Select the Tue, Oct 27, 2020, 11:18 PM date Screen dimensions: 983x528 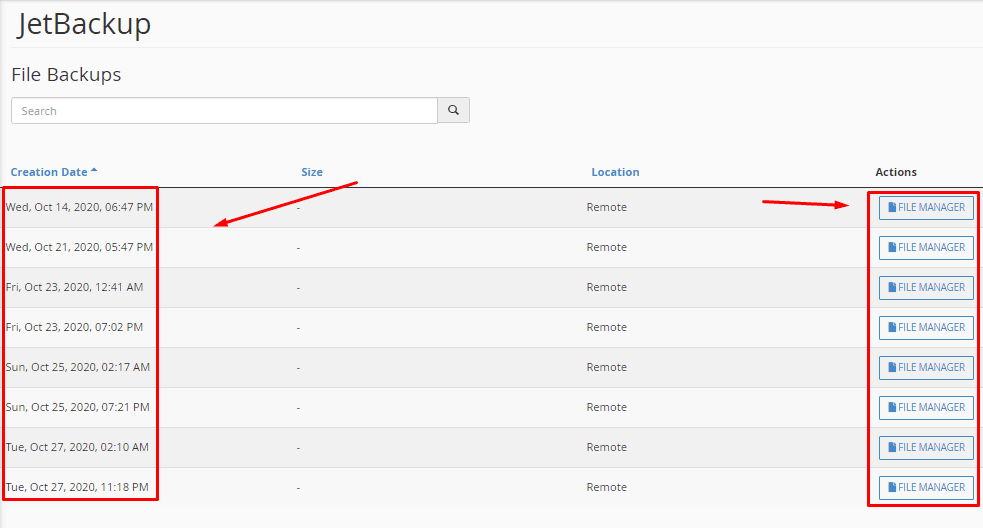click(79, 487)
